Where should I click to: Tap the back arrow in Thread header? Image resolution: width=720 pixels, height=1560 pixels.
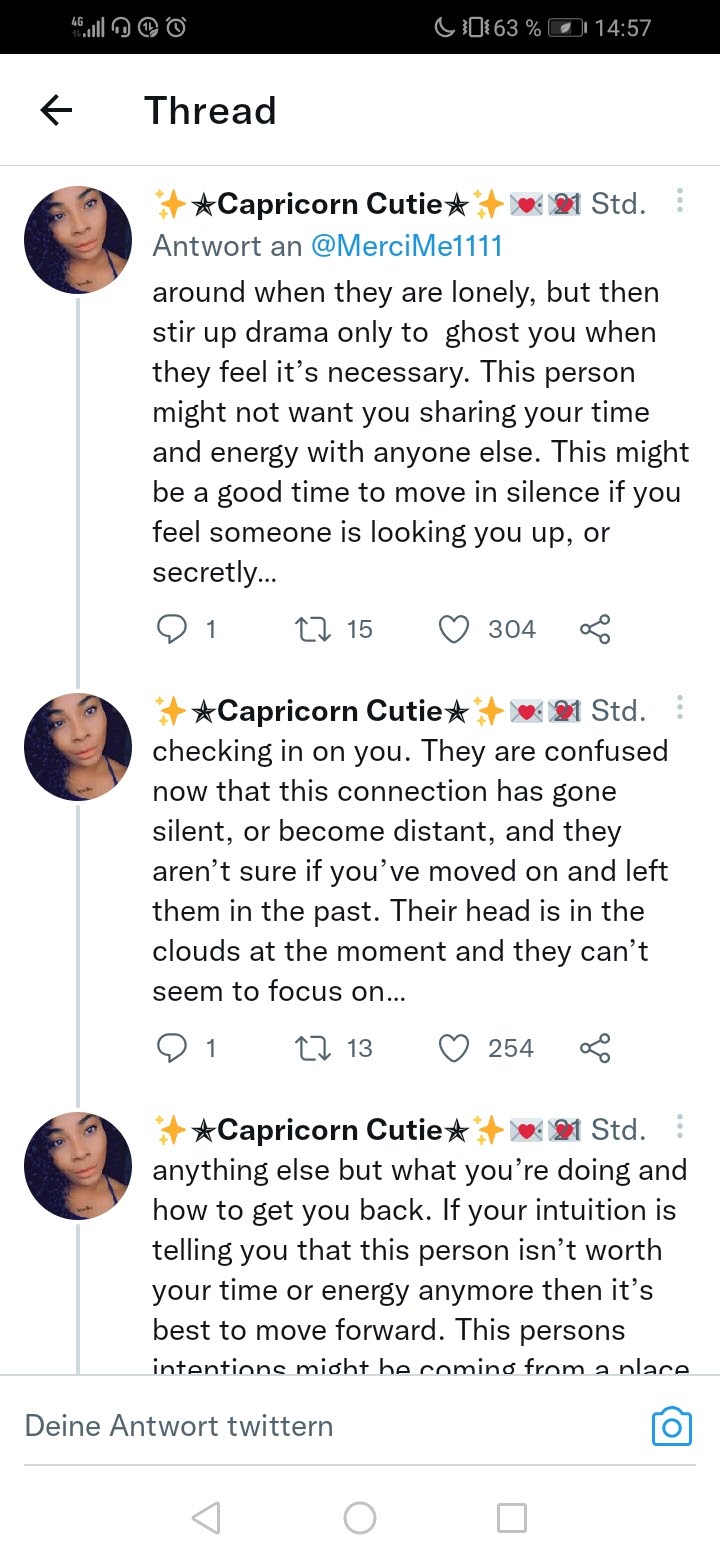[x=57, y=111]
